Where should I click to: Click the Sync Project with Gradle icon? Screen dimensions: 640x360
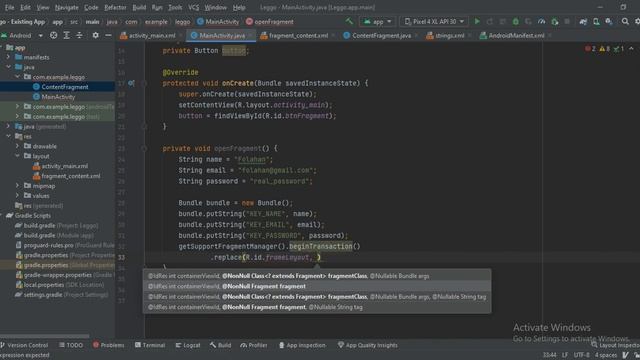tap(583, 21)
